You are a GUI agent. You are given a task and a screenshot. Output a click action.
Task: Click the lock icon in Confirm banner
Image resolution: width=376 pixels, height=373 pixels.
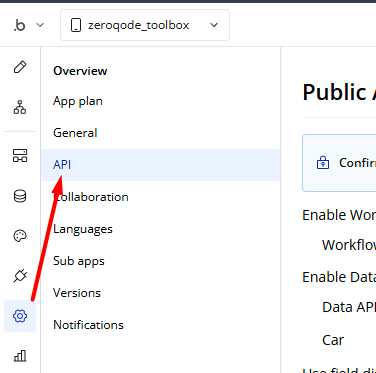[323, 163]
